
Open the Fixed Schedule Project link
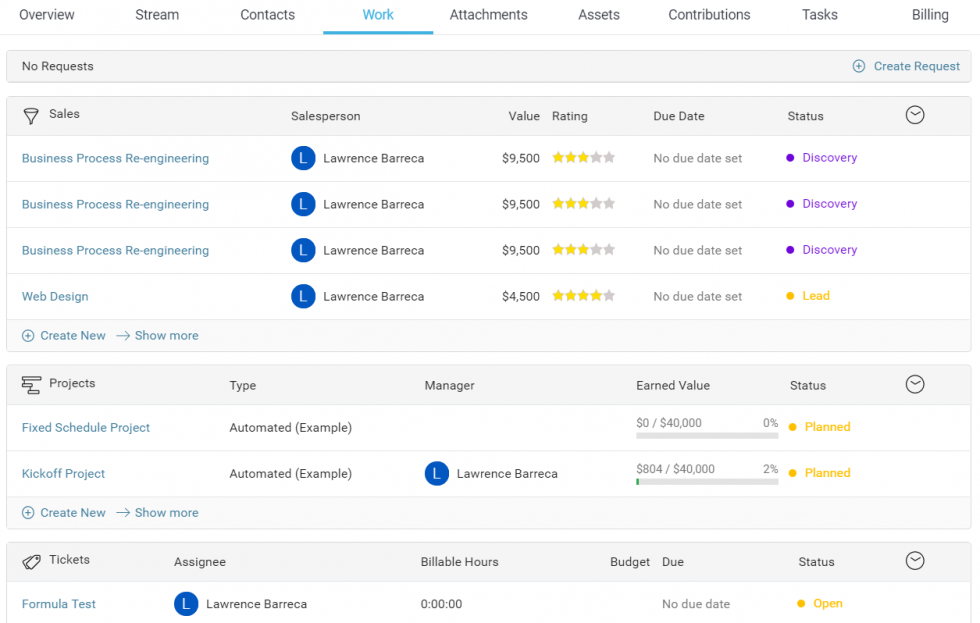tap(86, 428)
